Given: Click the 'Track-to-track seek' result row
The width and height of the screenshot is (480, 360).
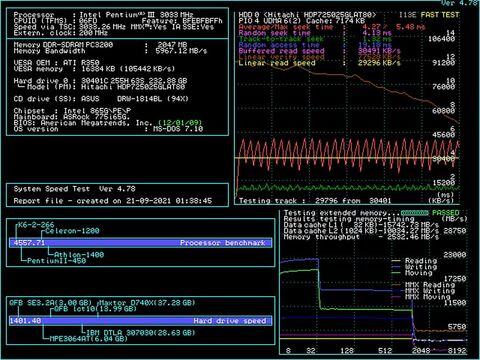Looking at the screenshot, I should (x=315, y=39).
